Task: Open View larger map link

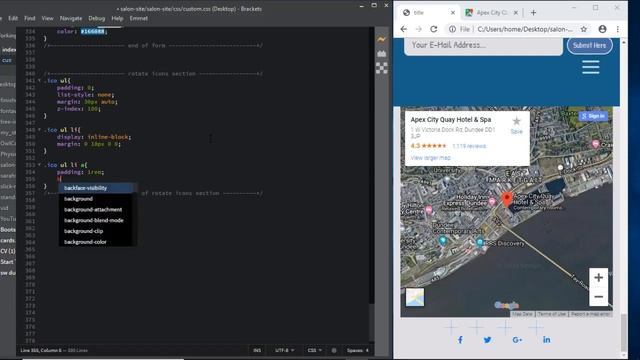Action: 430,158
